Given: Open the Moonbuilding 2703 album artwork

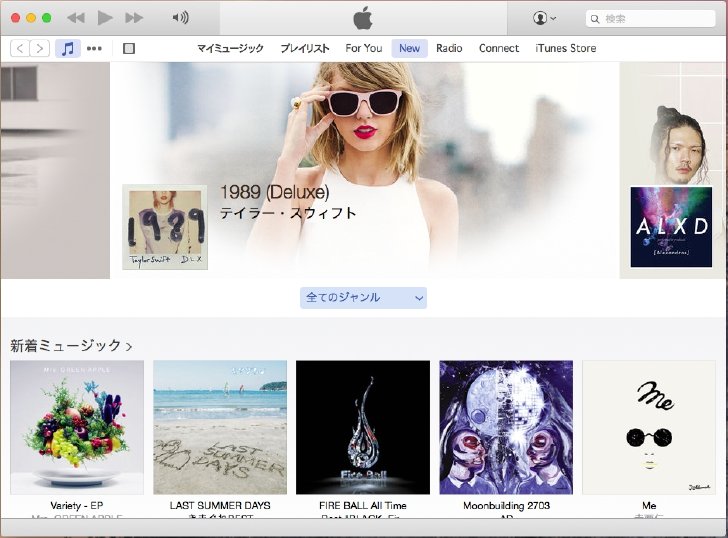Looking at the screenshot, I should [506, 428].
